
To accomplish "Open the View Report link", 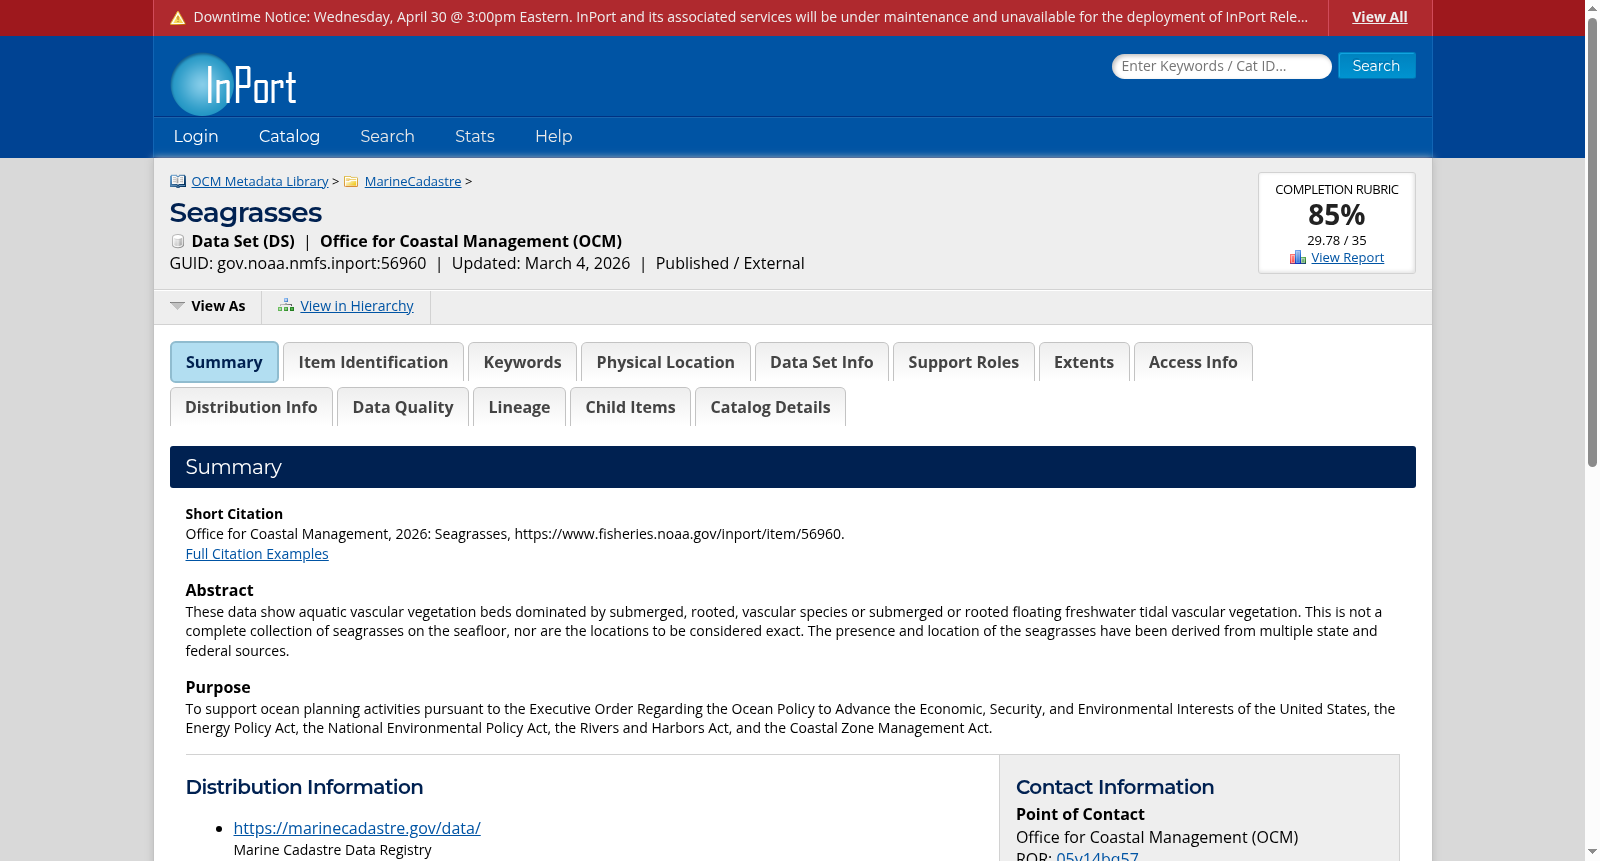I will (x=1348, y=257).
